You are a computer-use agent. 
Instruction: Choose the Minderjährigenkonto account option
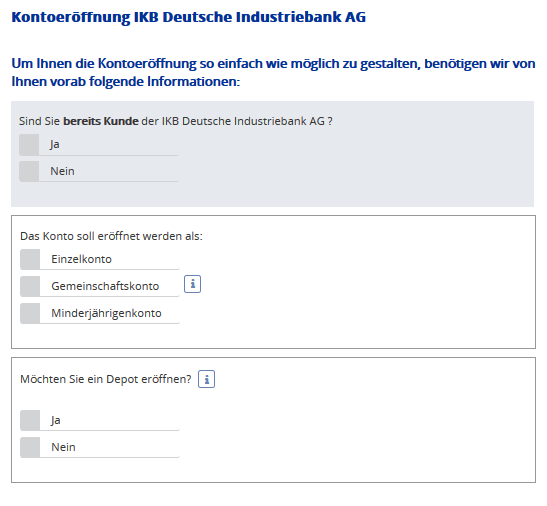tap(100, 313)
